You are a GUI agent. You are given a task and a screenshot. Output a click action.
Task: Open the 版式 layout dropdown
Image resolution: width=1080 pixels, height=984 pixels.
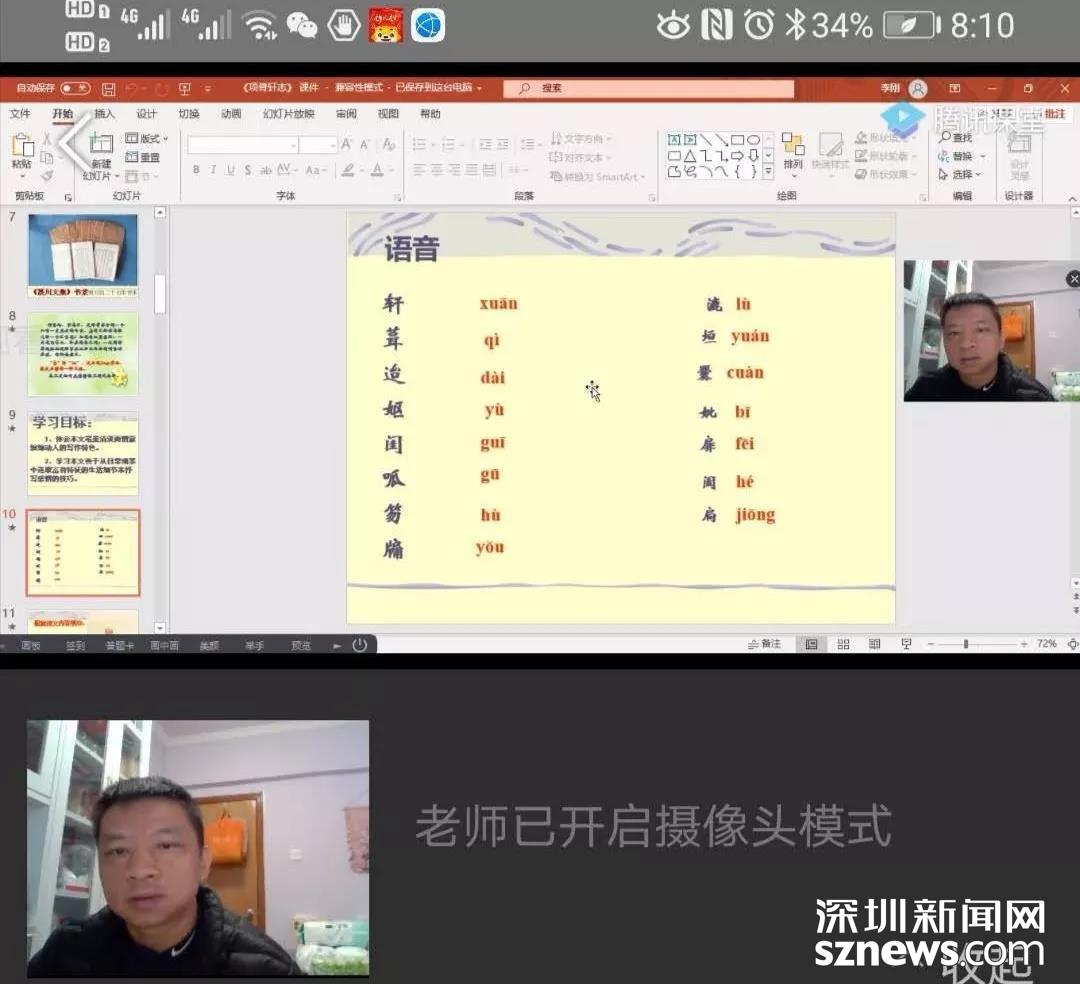coord(147,139)
